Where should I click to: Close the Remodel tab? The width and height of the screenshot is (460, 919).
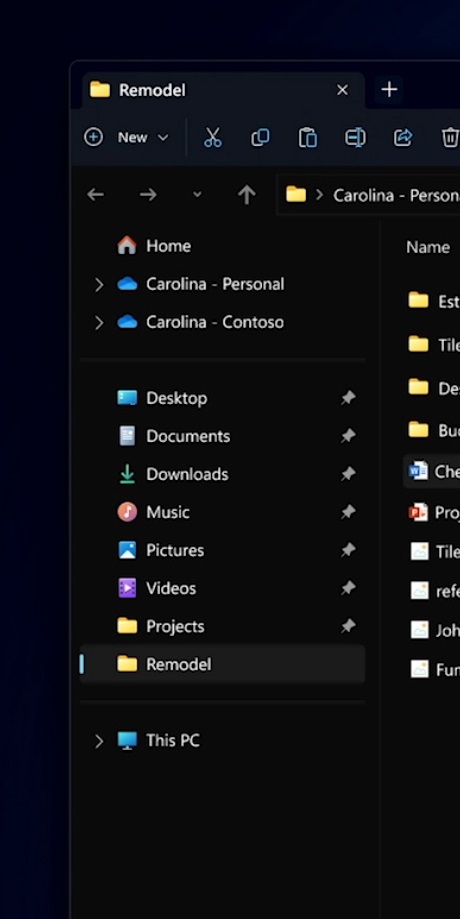(x=342, y=90)
